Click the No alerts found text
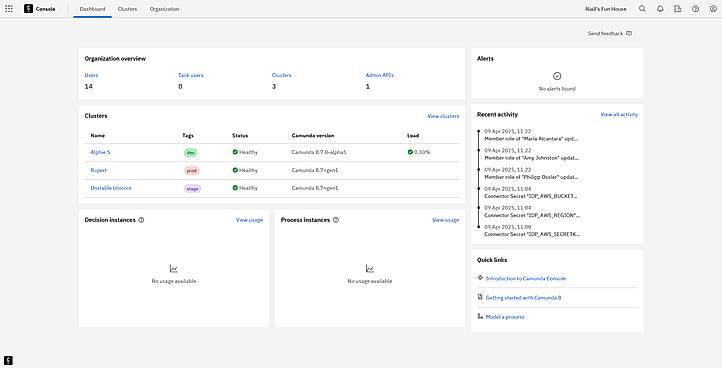The width and height of the screenshot is (722, 368). 557,88
